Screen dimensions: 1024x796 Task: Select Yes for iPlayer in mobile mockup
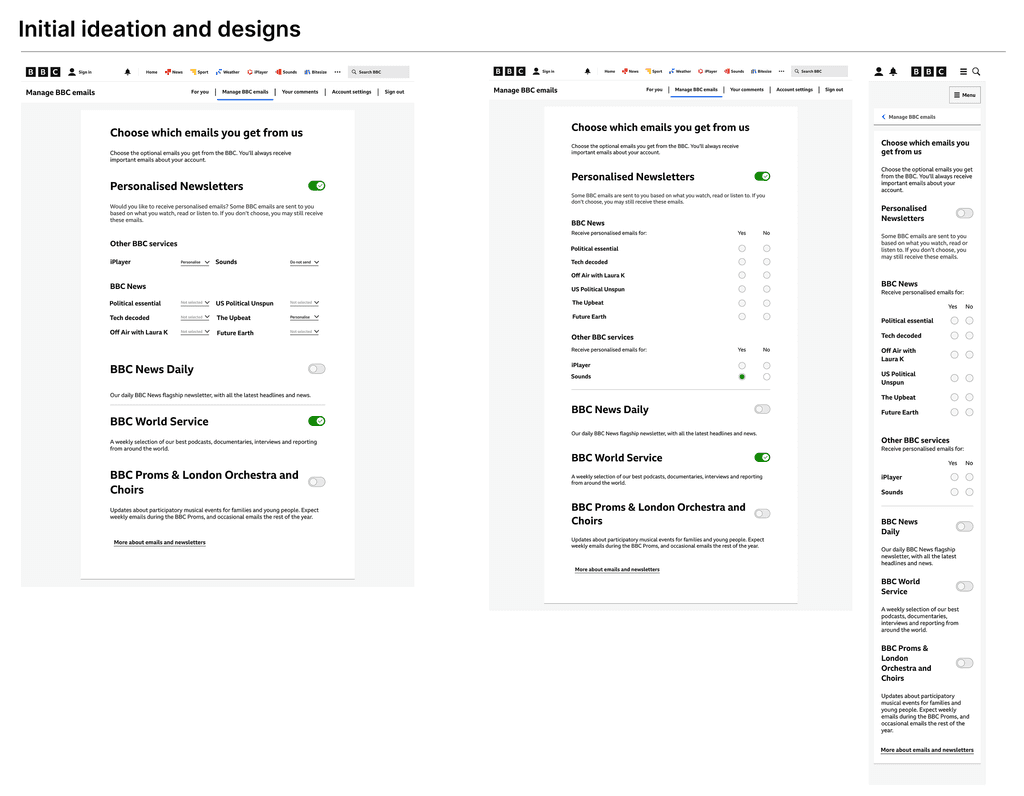955,477
